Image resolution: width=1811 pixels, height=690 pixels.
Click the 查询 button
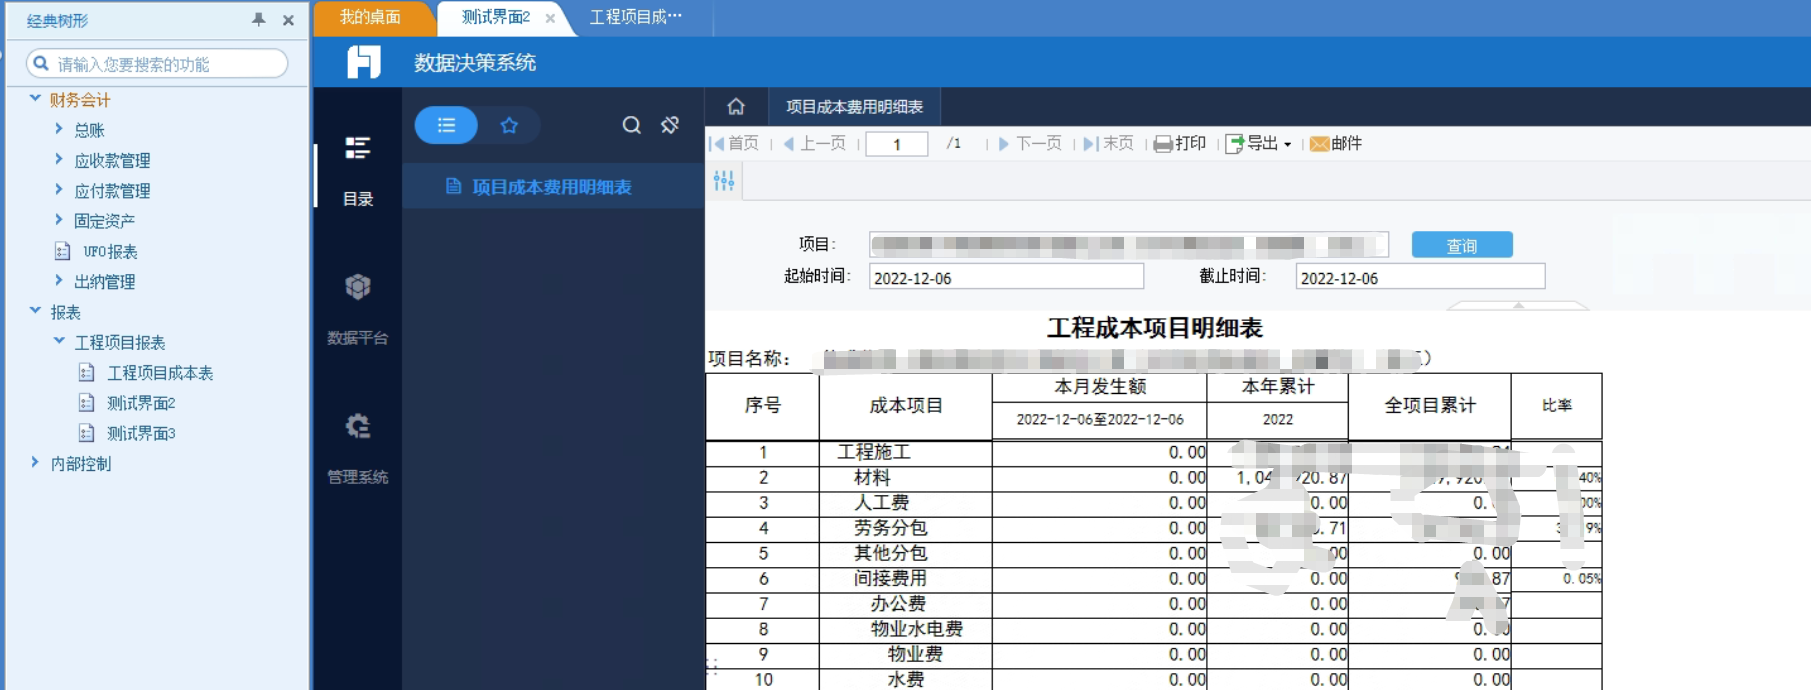(1462, 245)
